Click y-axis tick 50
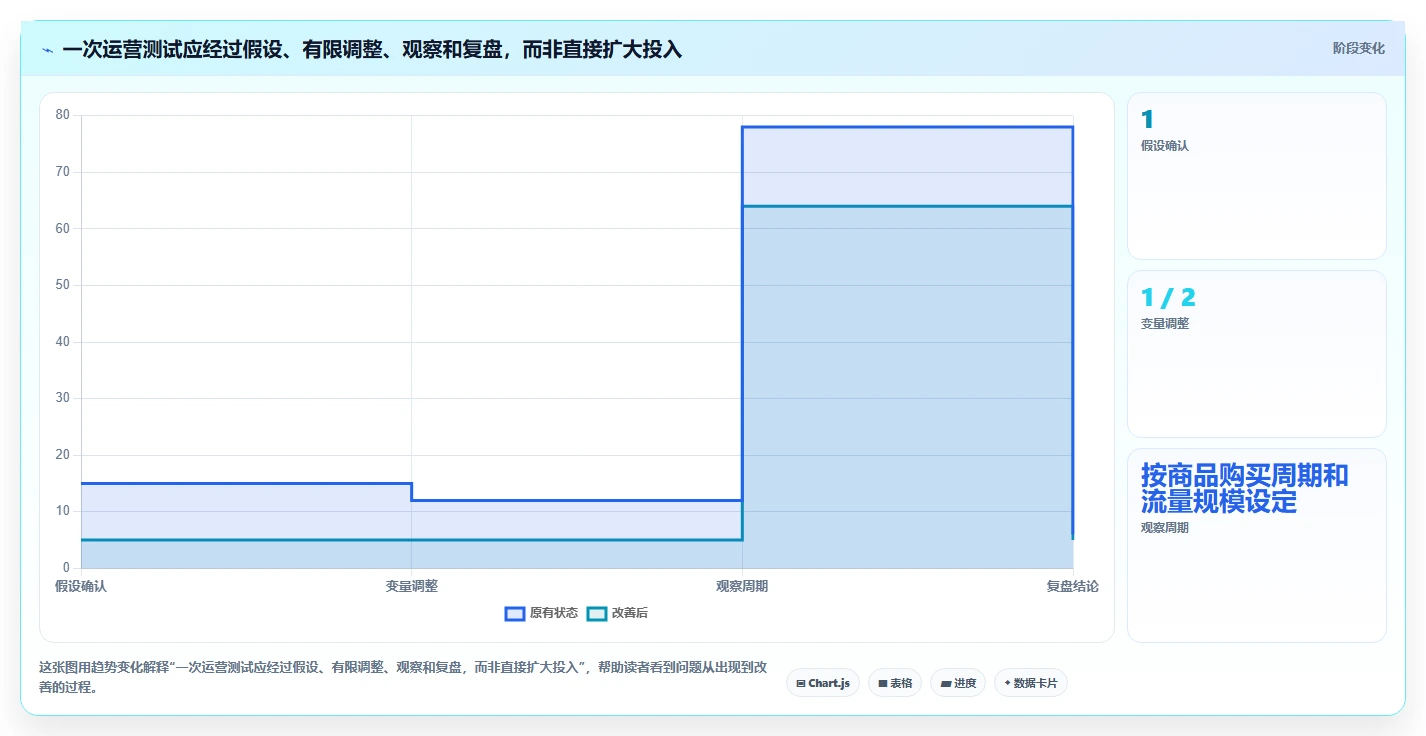The height and width of the screenshot is (736, 1426). tap(62, 285)
